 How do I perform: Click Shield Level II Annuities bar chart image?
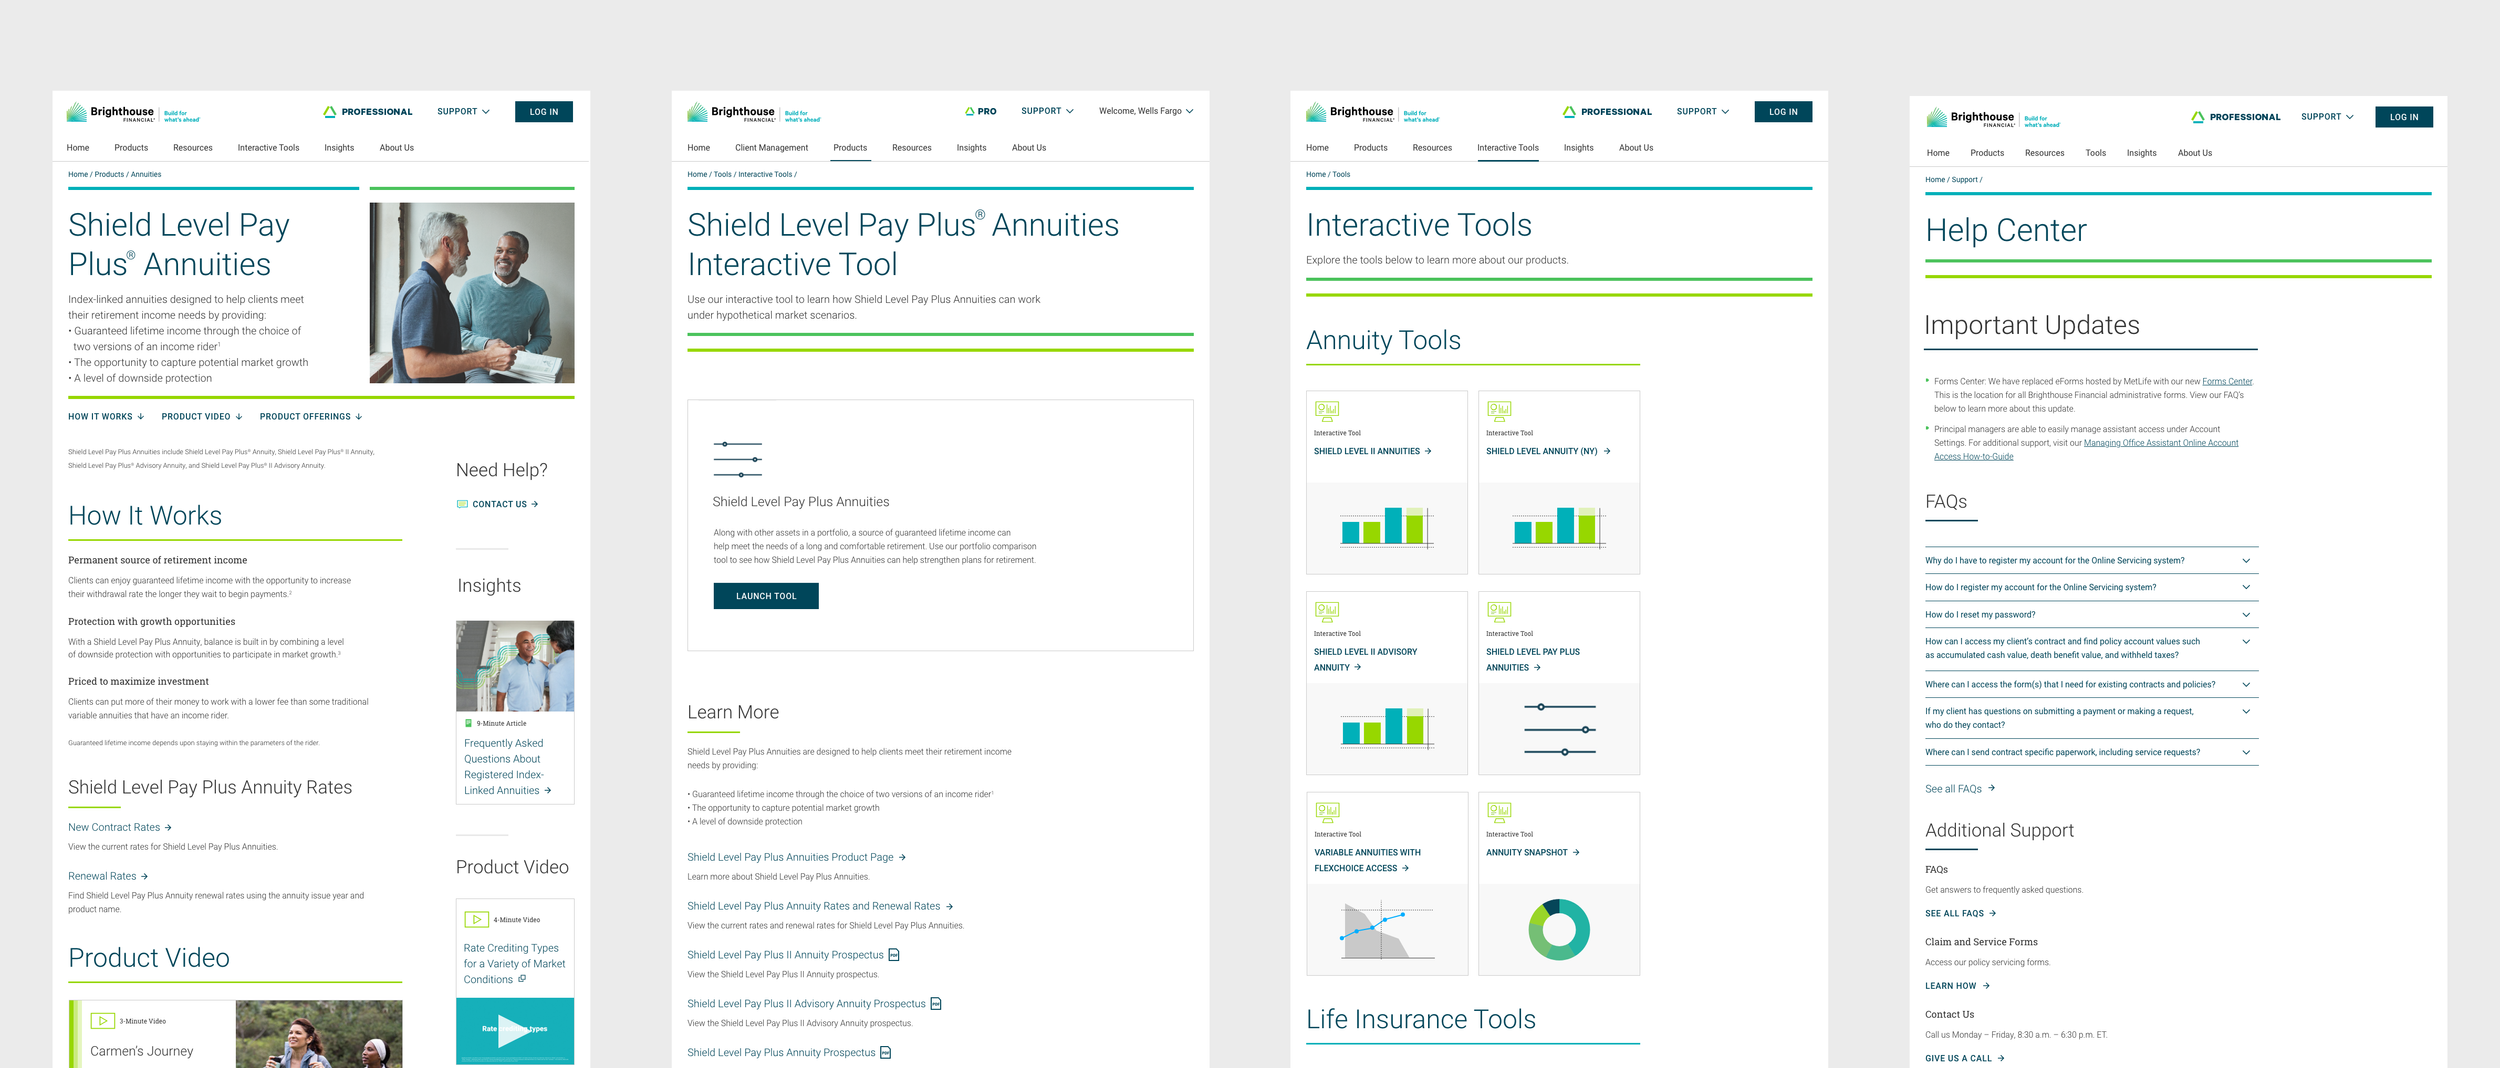(1387, 527)
